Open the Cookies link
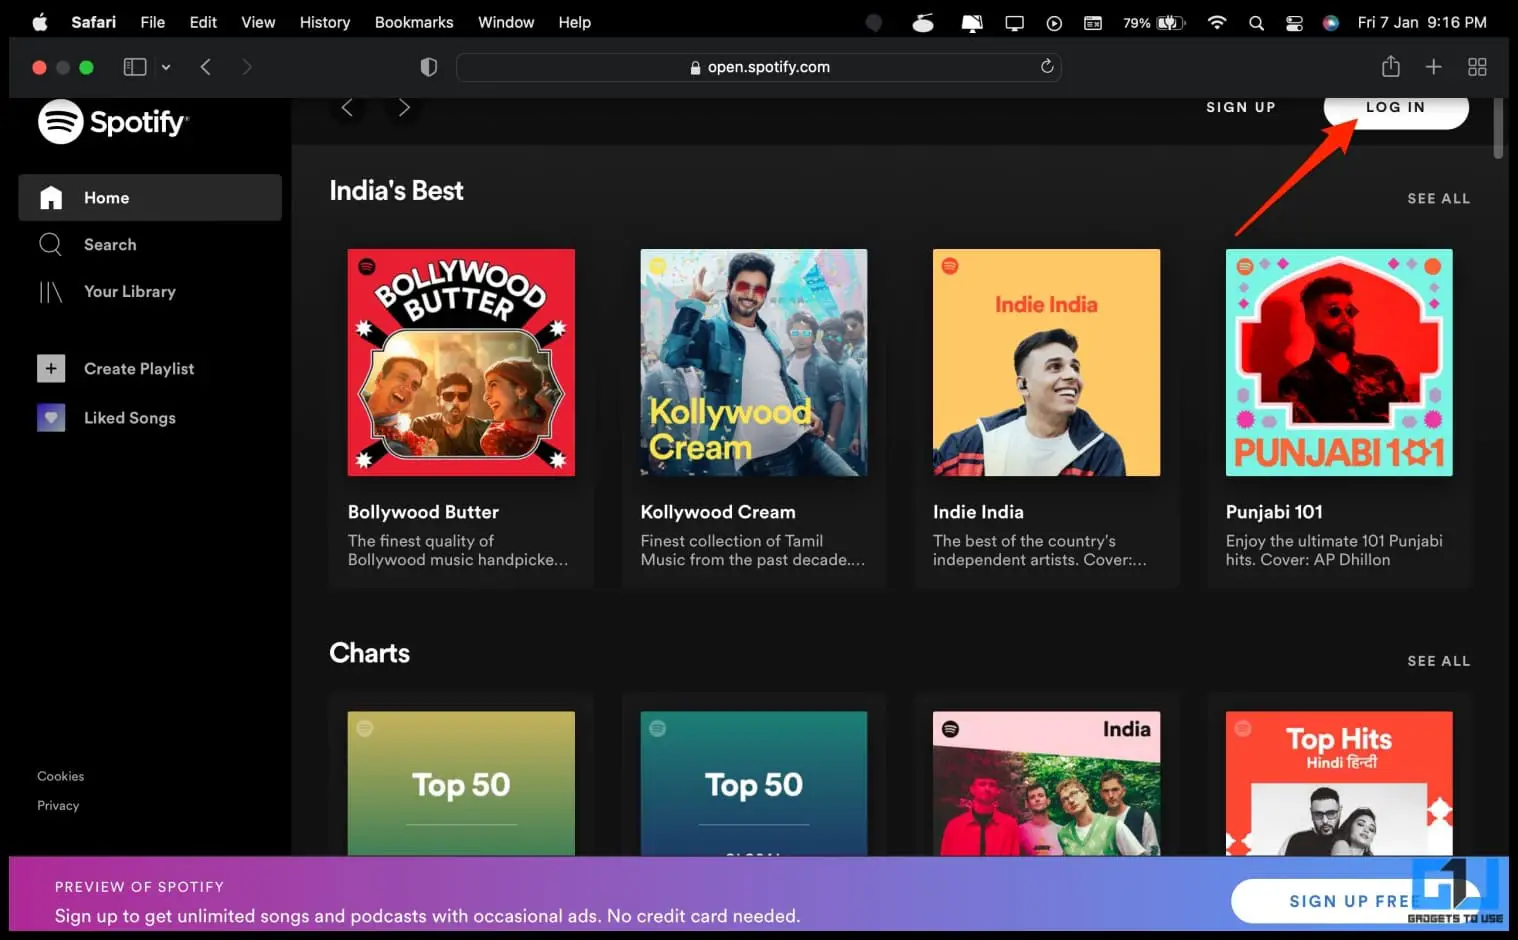Image resolution: width=1518 pixels, height=940 pixels. 61,776
